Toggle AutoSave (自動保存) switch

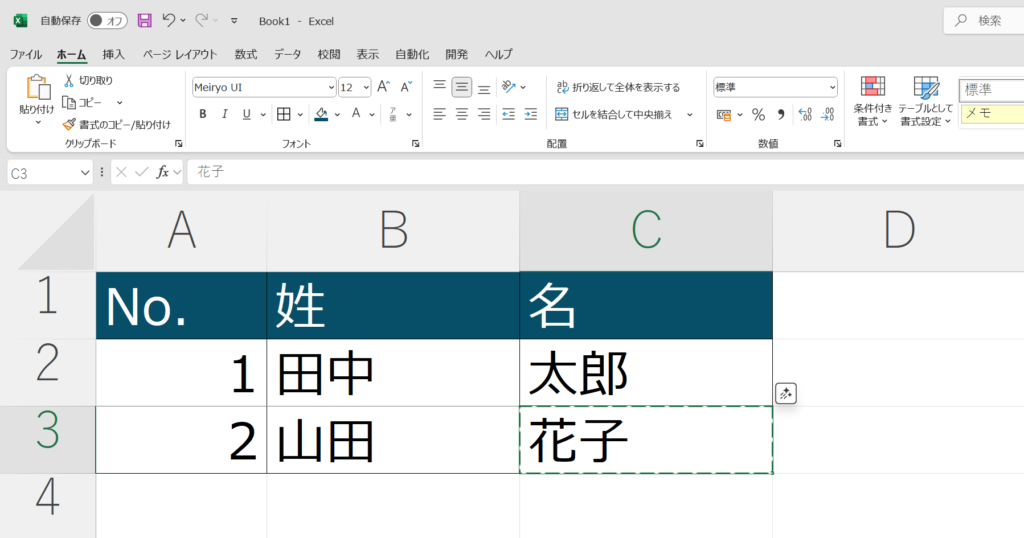pos(107,21)
